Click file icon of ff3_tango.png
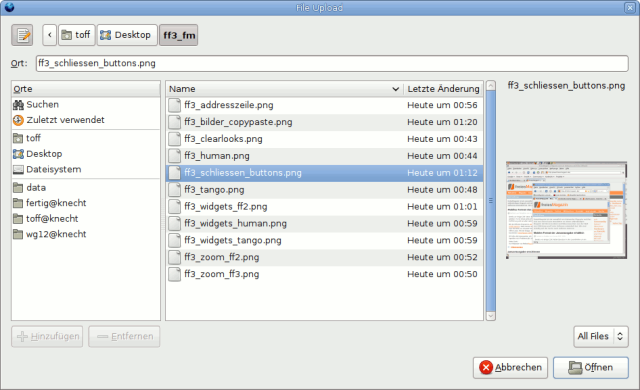 click(x=175, y=190)
